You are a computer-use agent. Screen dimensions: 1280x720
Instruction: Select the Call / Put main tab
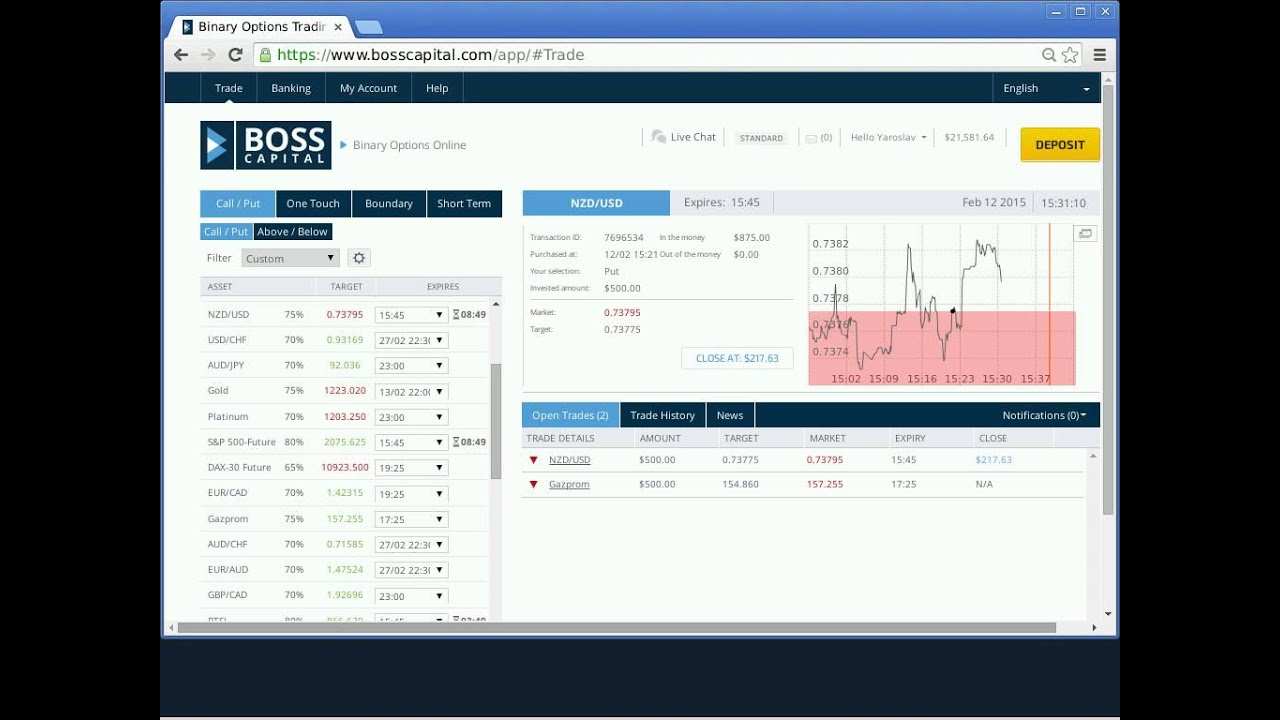pyautogui.click(x=238, y=203)
